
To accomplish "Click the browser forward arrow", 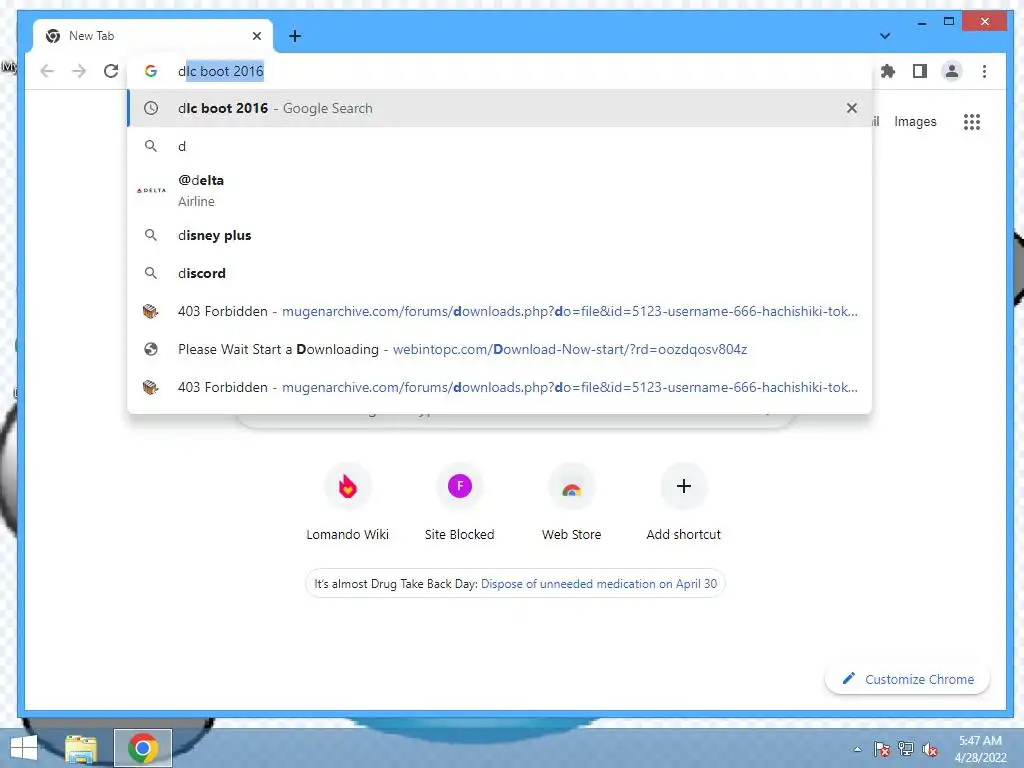I will click(79, 71).
